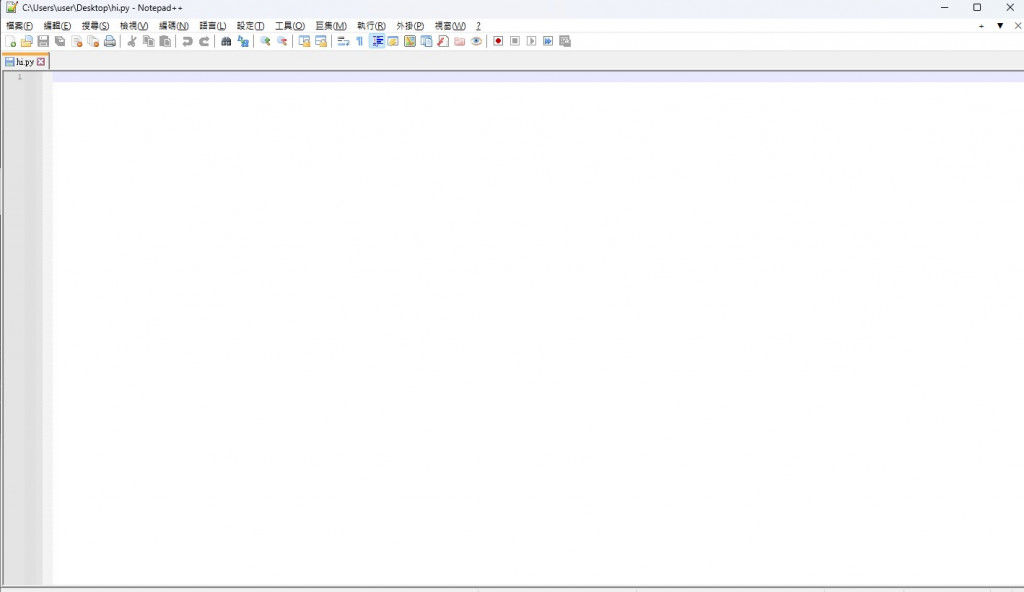Click the Close document toolbar icon
The width and height of the screenshot is (1024, 592).
click(76, 41)
